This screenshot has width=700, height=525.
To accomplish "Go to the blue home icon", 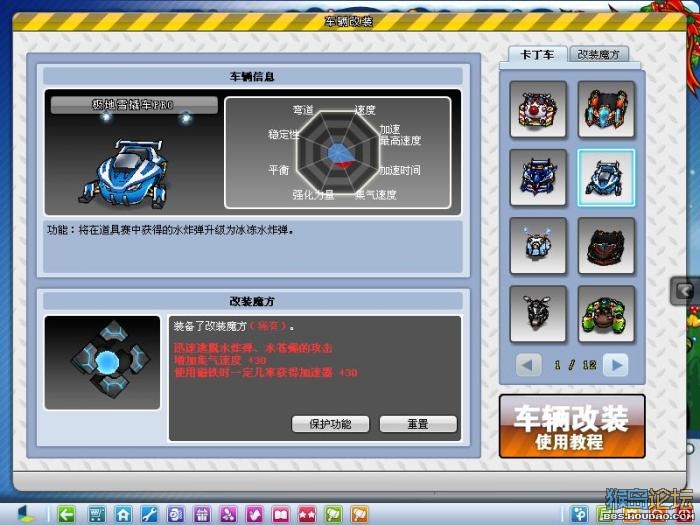I will point(123,515).
